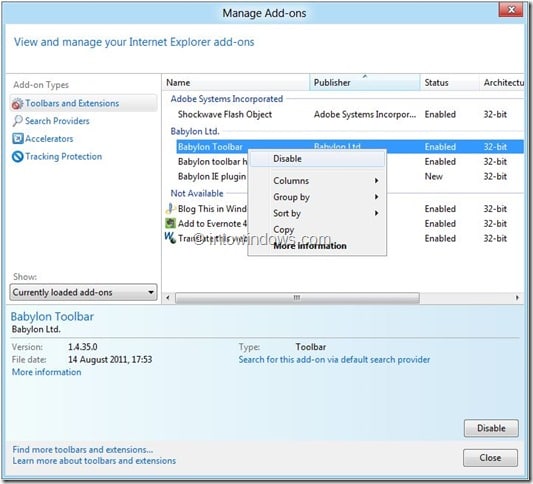Click the Add to Evernote elephant icon
Screen dimensions: 533x484
coord(170,223)
